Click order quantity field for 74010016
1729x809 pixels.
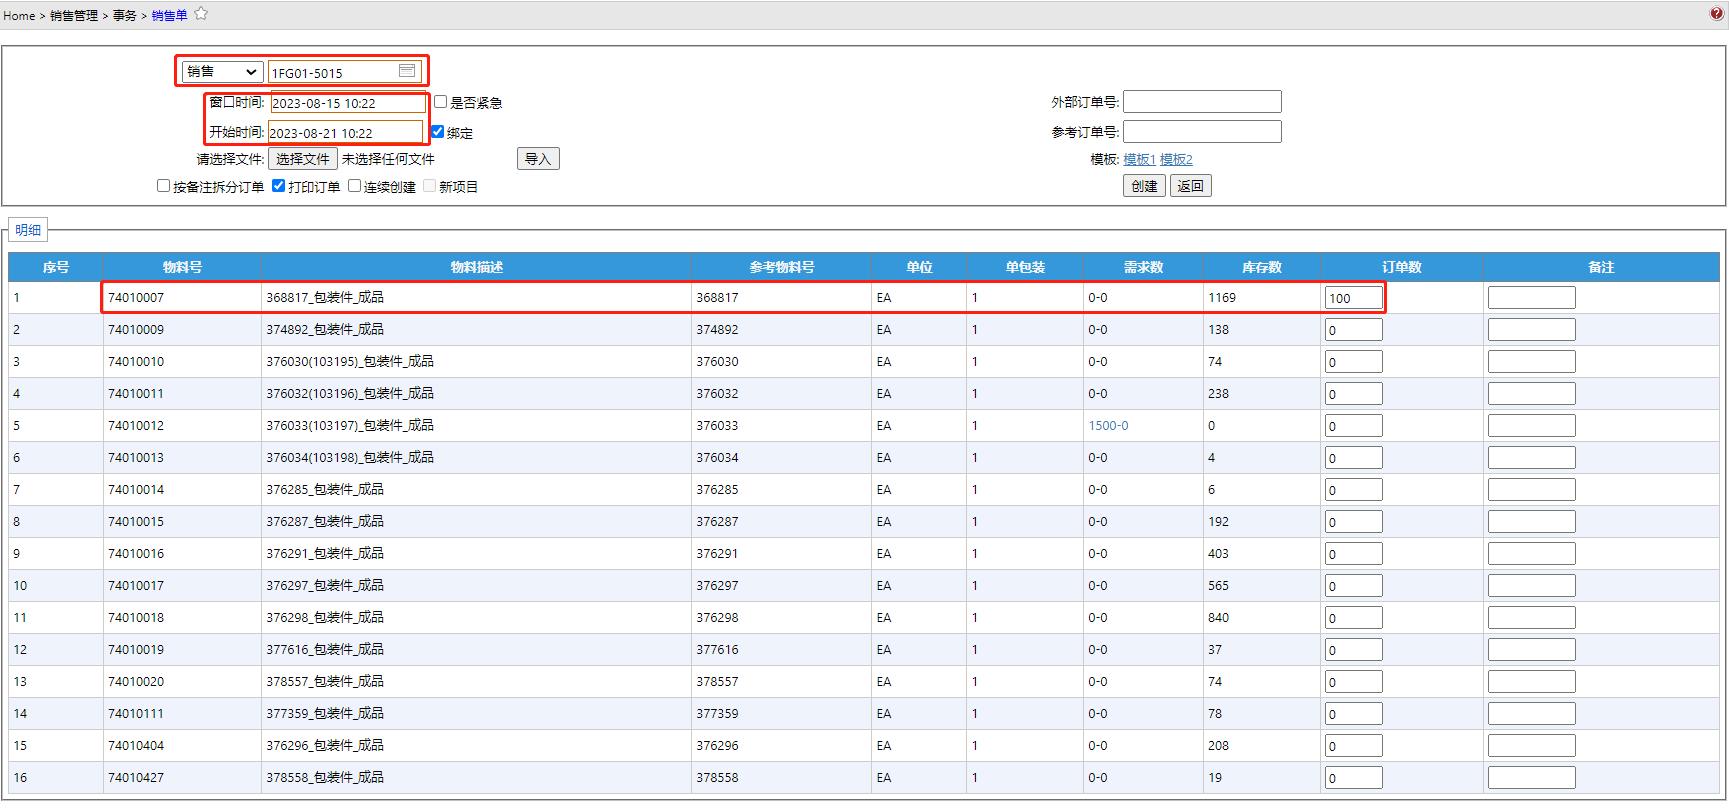click(x=1354, y=554)
